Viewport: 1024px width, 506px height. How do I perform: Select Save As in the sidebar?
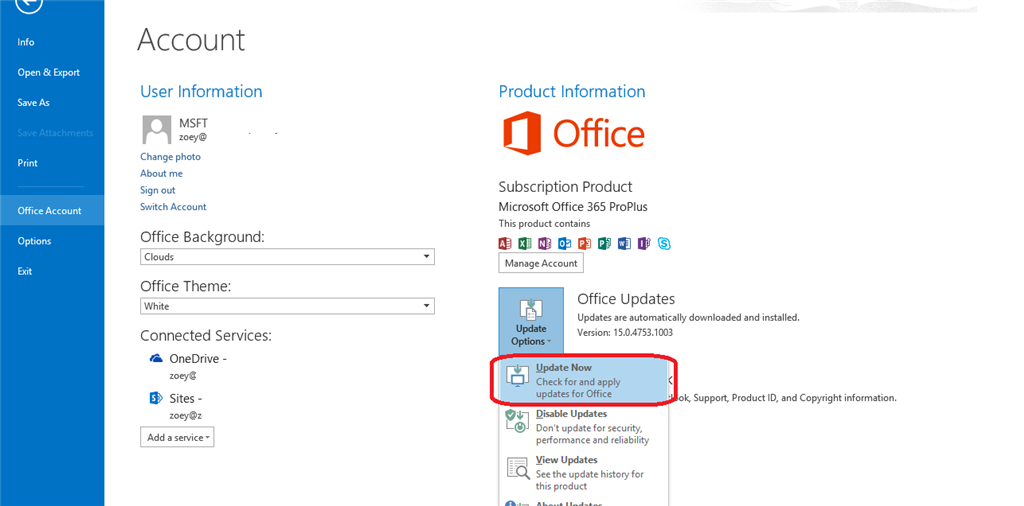(x=52, y=103)
